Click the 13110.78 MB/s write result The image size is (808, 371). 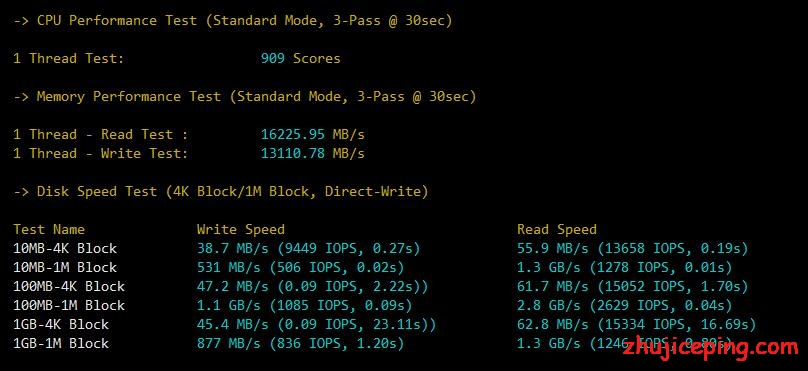click(312, 154)
